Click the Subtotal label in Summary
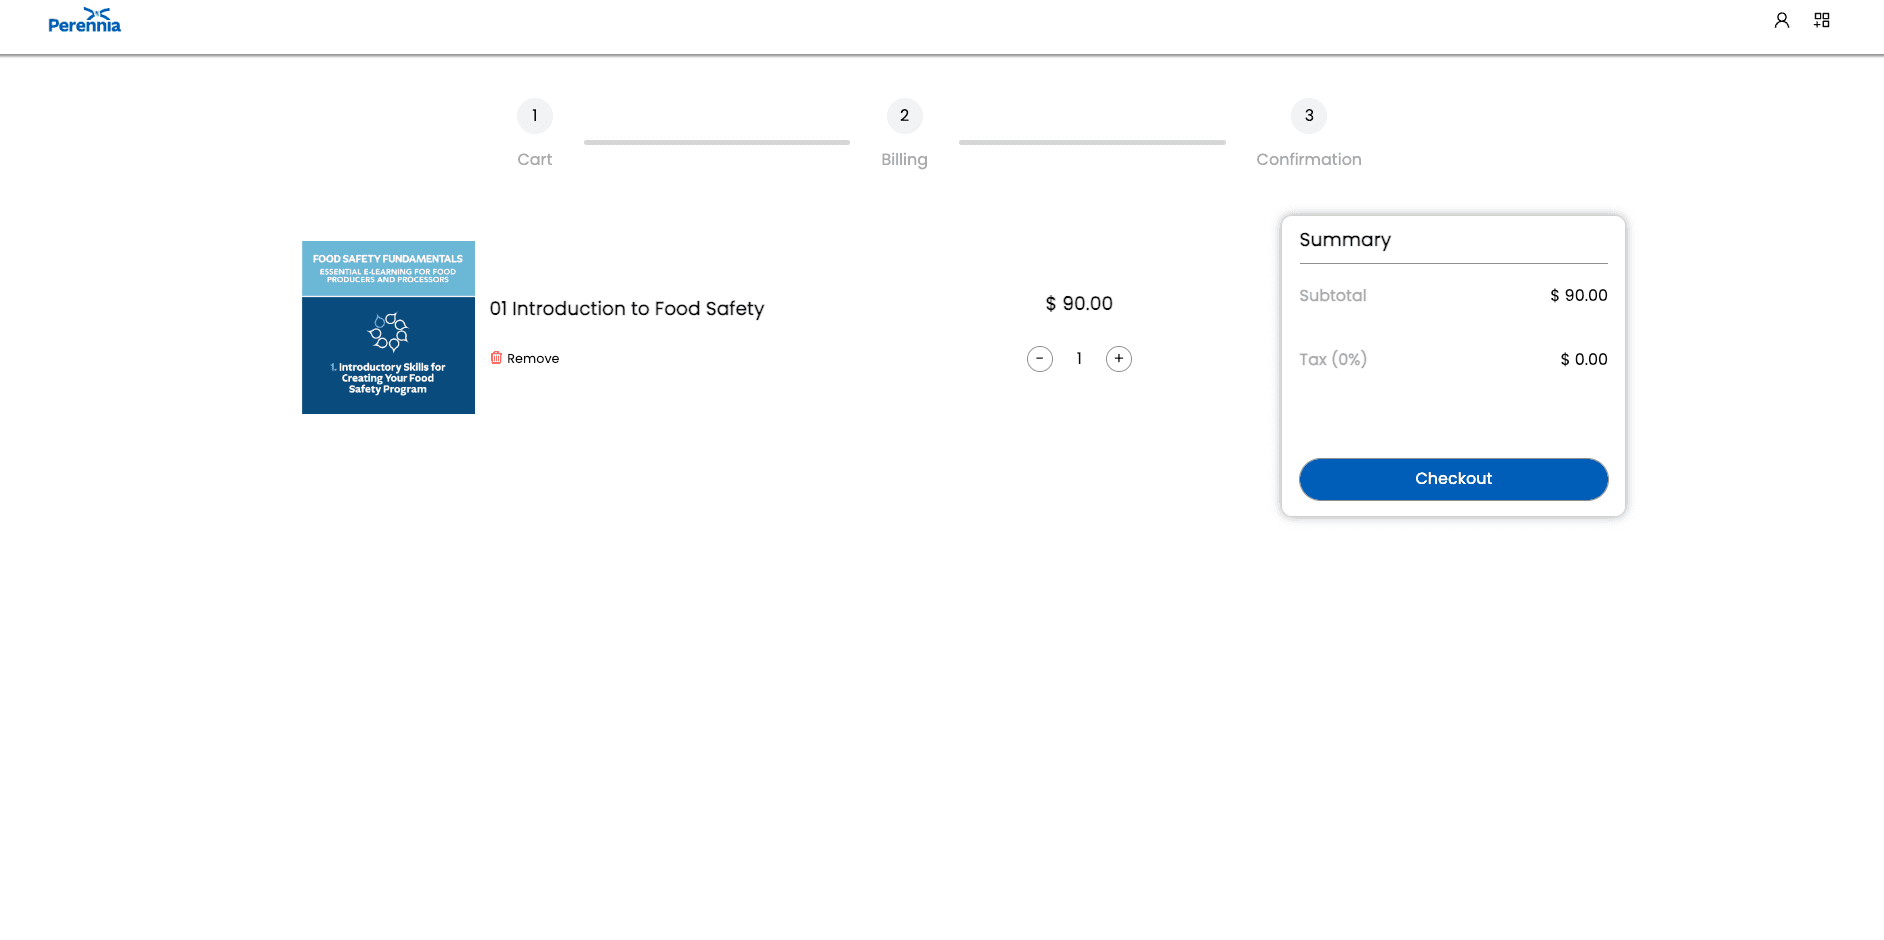The width and height of the screenshot is (1884, 940). pos(1332,295)
